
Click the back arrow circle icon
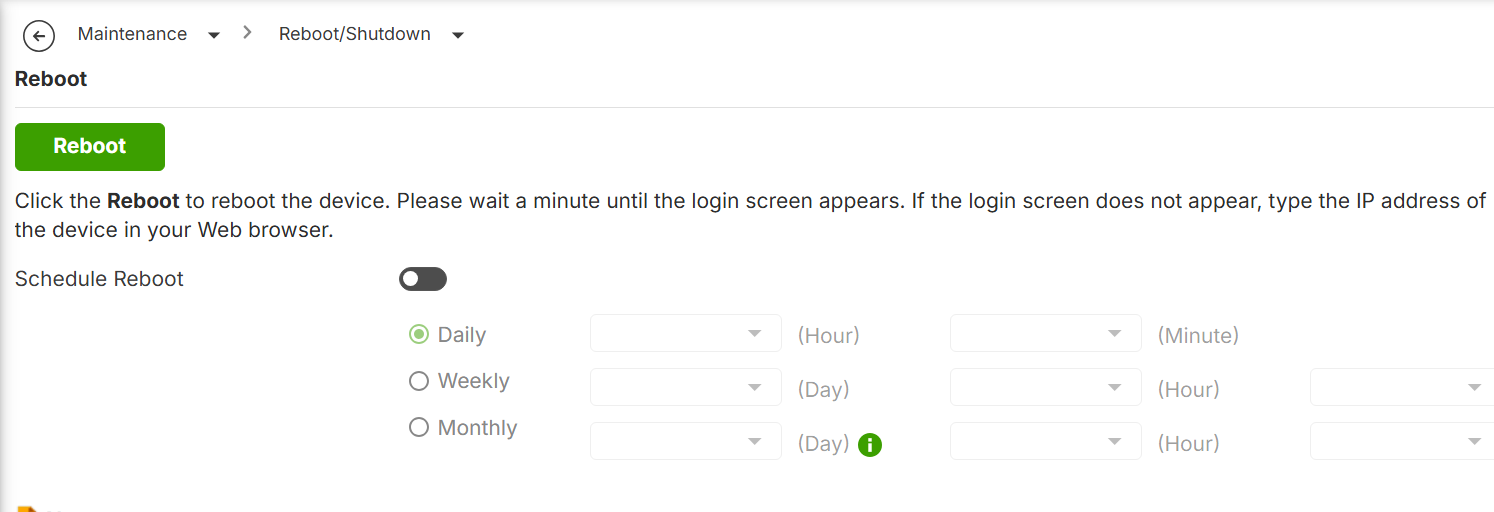(x=38, y=37)
